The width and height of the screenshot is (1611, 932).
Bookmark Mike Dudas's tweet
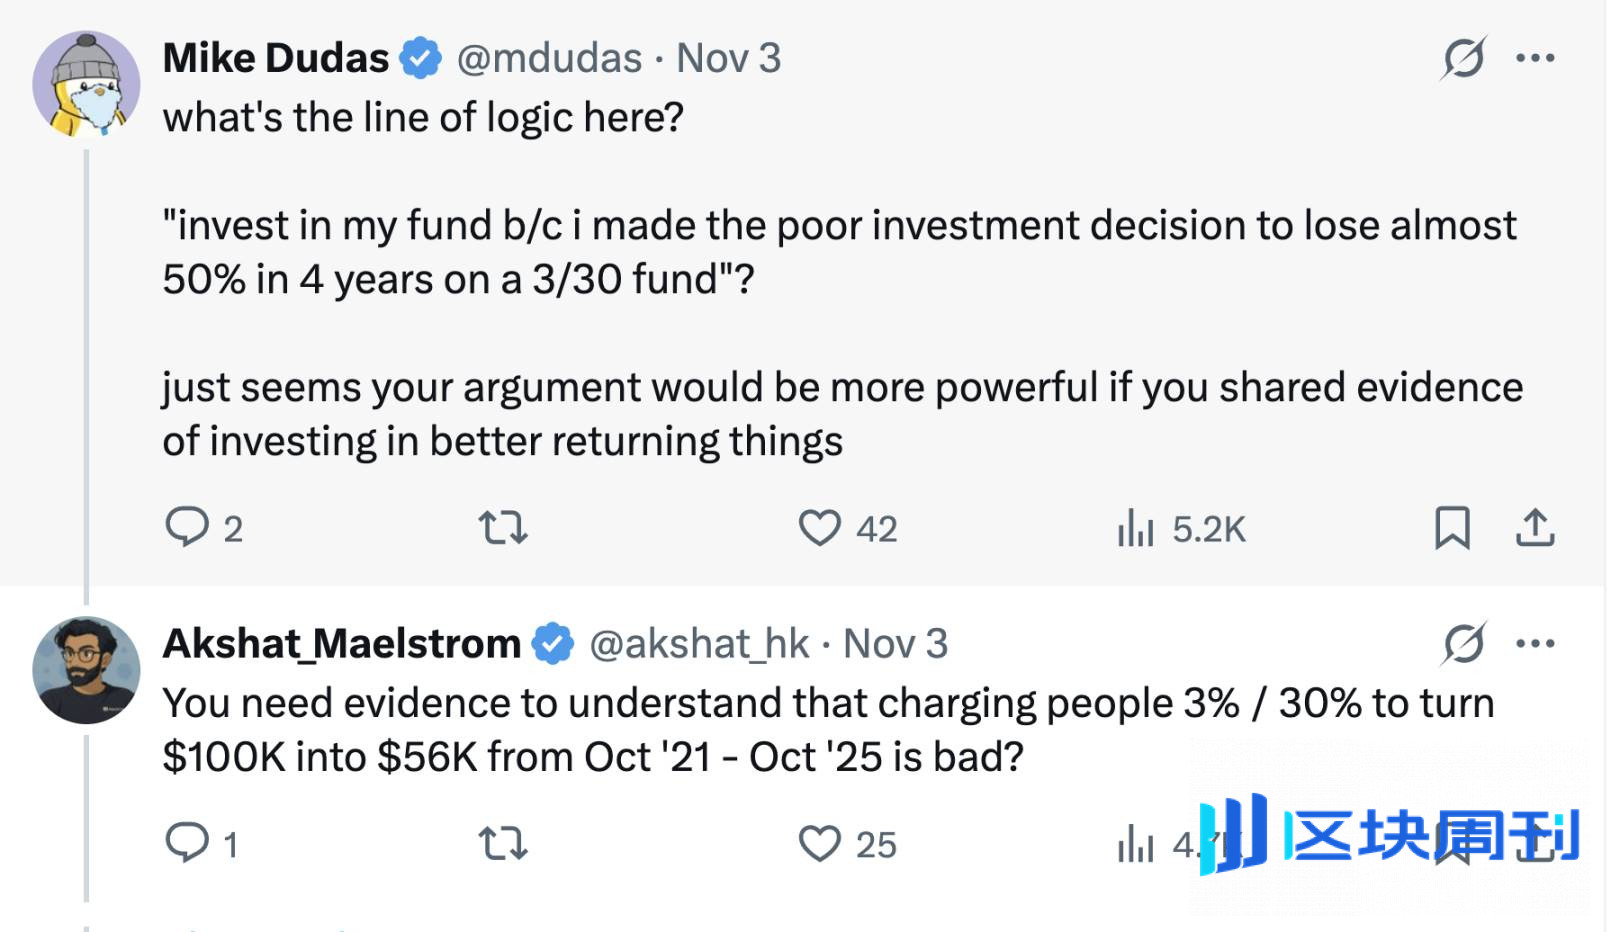tap(1452, 527)
